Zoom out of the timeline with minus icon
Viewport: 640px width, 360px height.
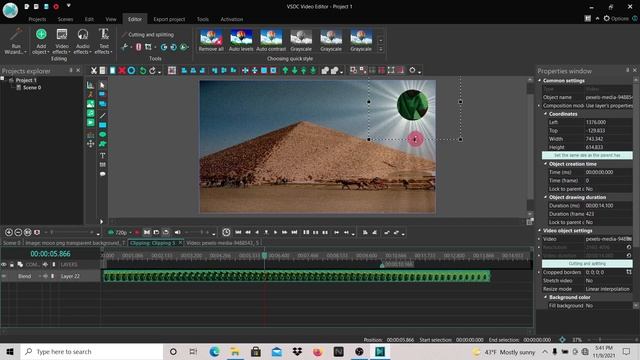point(18,232)
